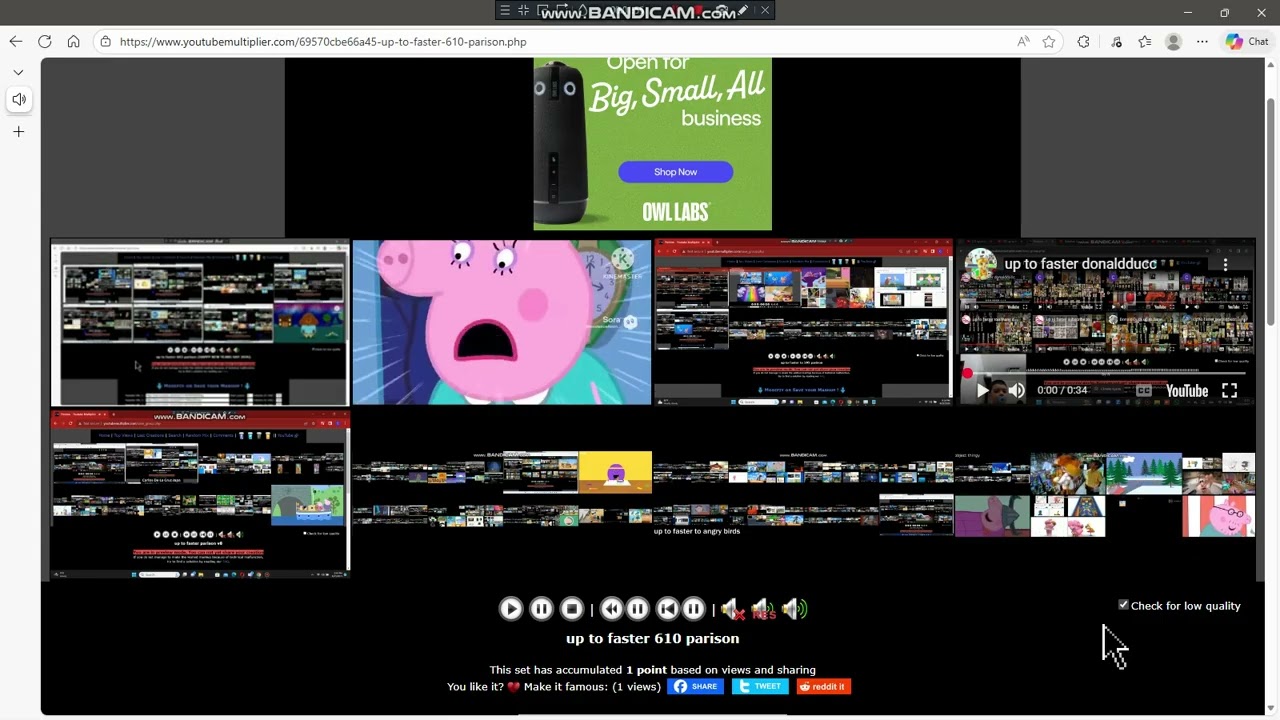Pause all videos using the first pause button
Viewport: 1280px width, 720px height.
[x=541, y=609]
